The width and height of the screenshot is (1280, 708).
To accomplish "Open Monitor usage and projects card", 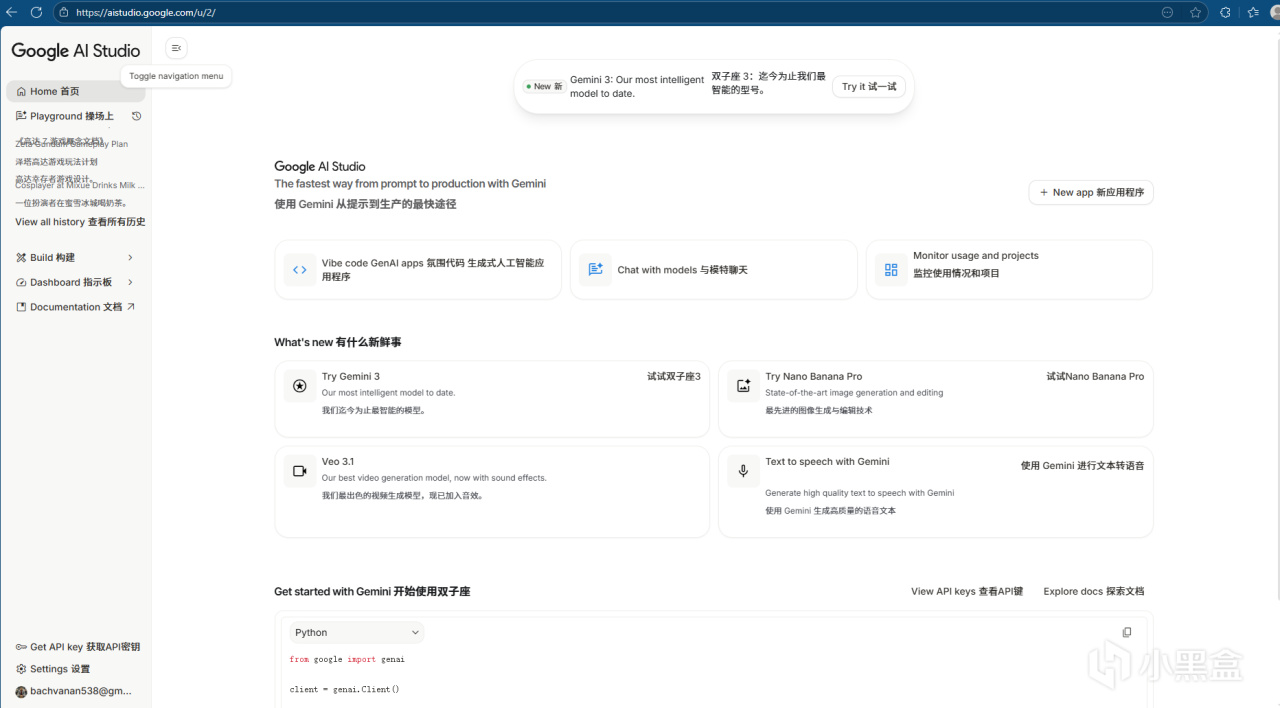I will tap(1010, 269).
